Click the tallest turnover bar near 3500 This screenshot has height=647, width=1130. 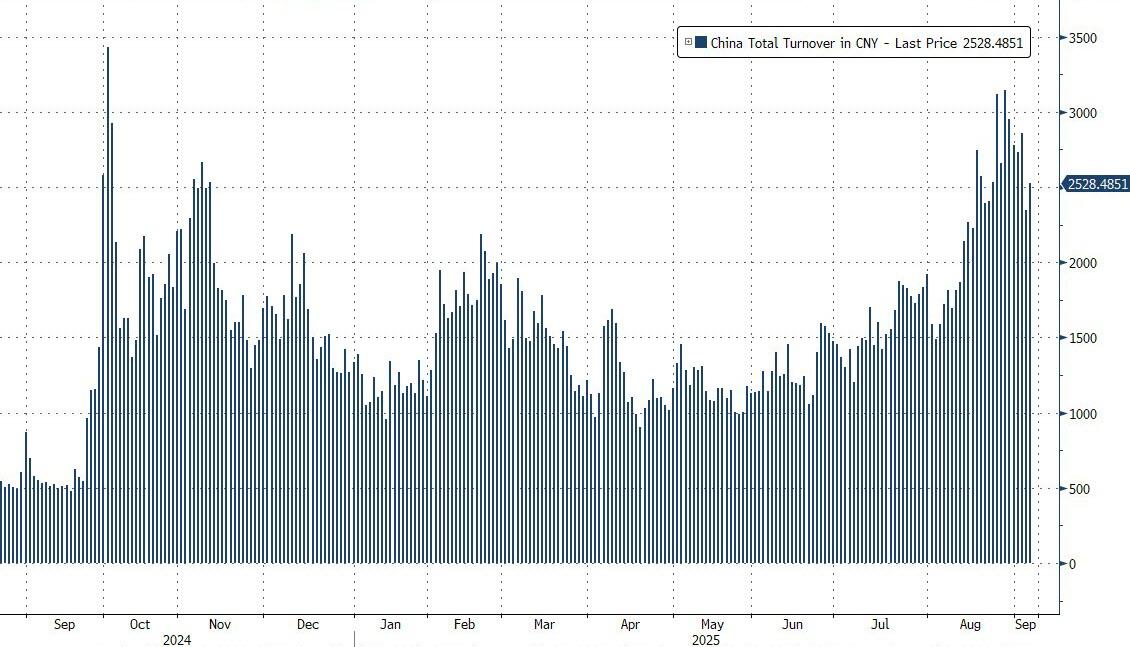tap(108, 300)
